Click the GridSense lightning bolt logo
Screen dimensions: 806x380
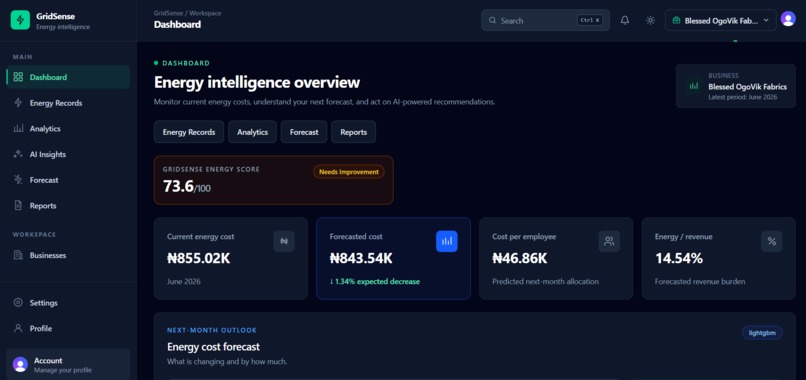[21, 20]
